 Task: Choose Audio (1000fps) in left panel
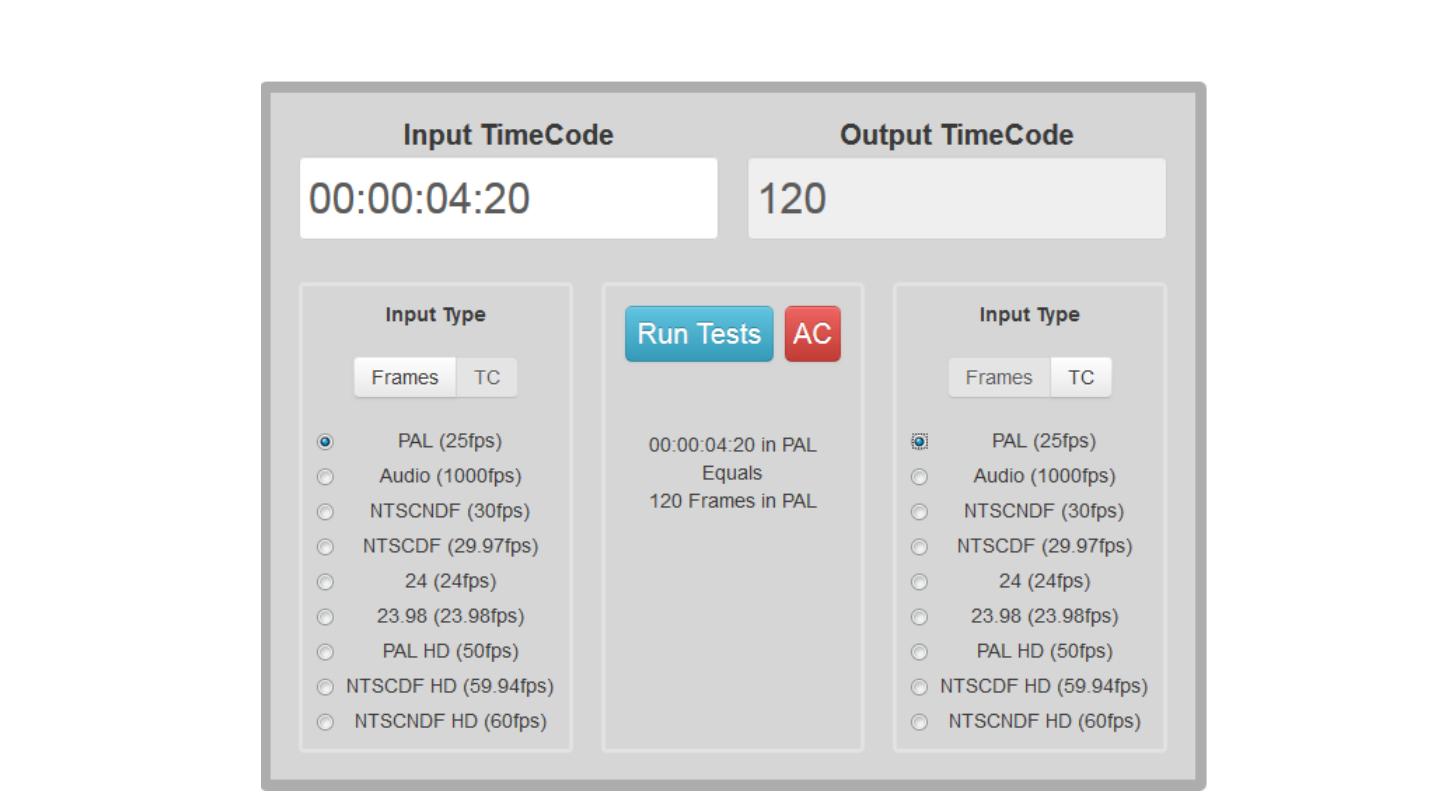(x=325, y=477)
